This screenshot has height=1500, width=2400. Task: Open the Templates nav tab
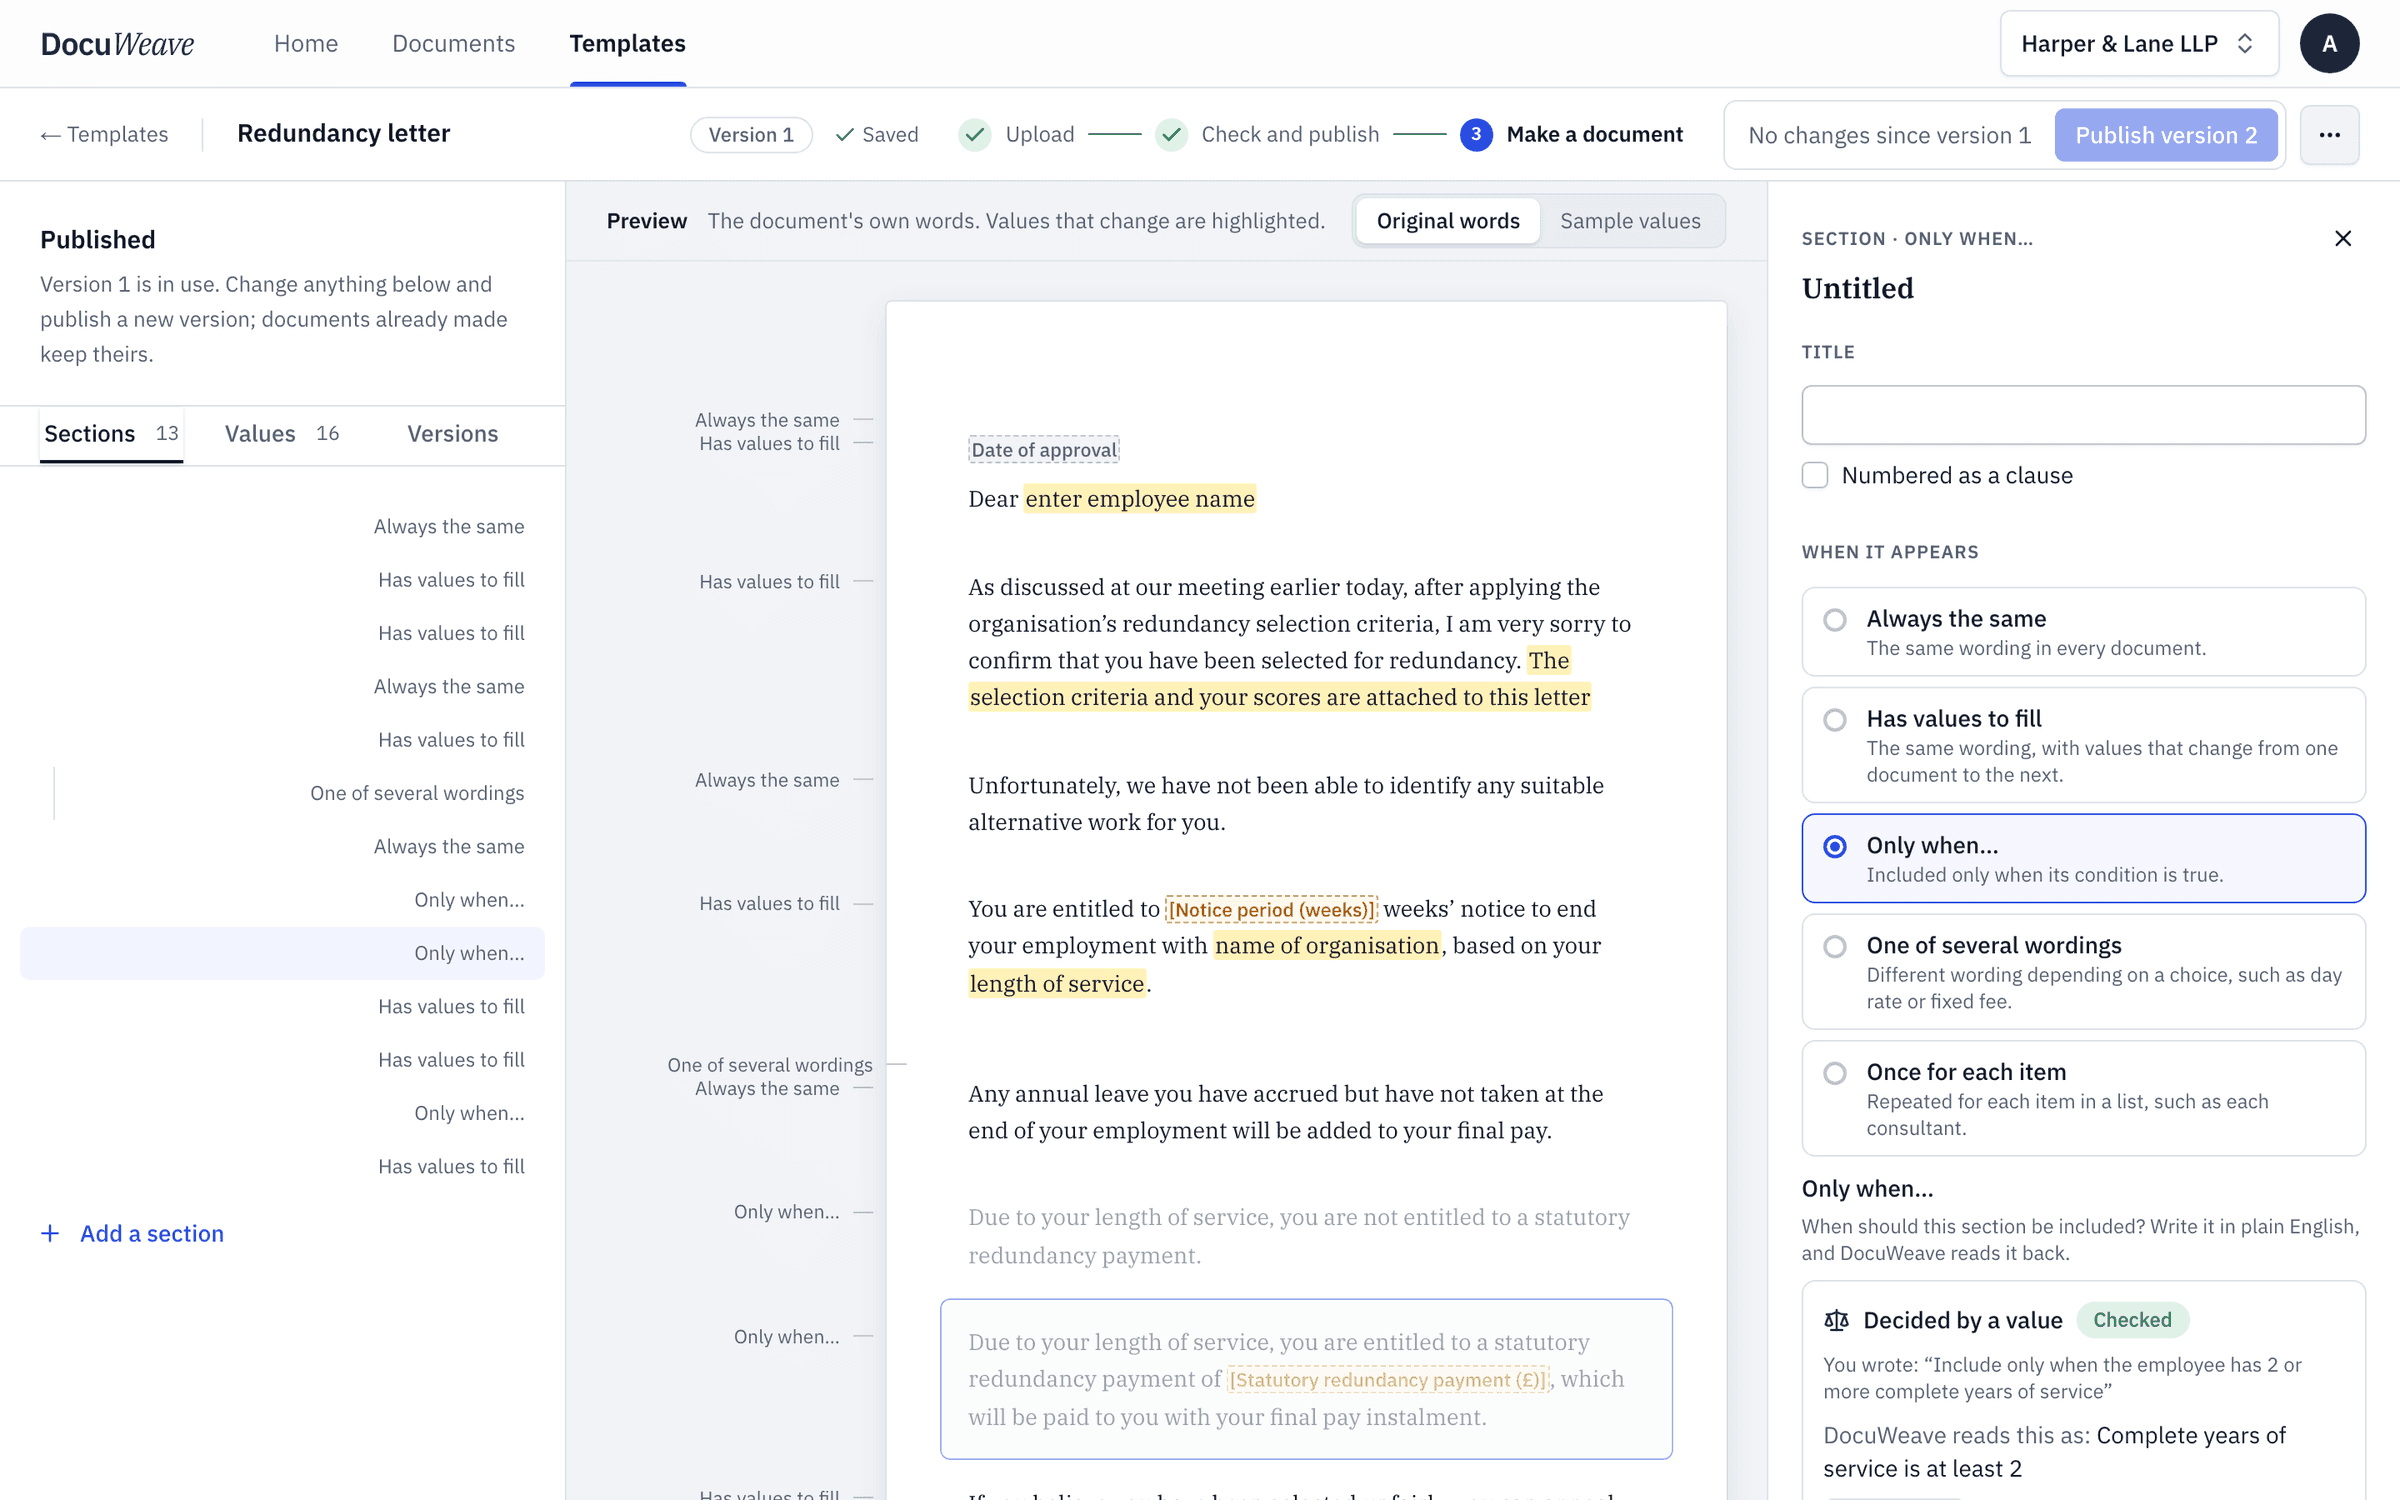point(627,44)
